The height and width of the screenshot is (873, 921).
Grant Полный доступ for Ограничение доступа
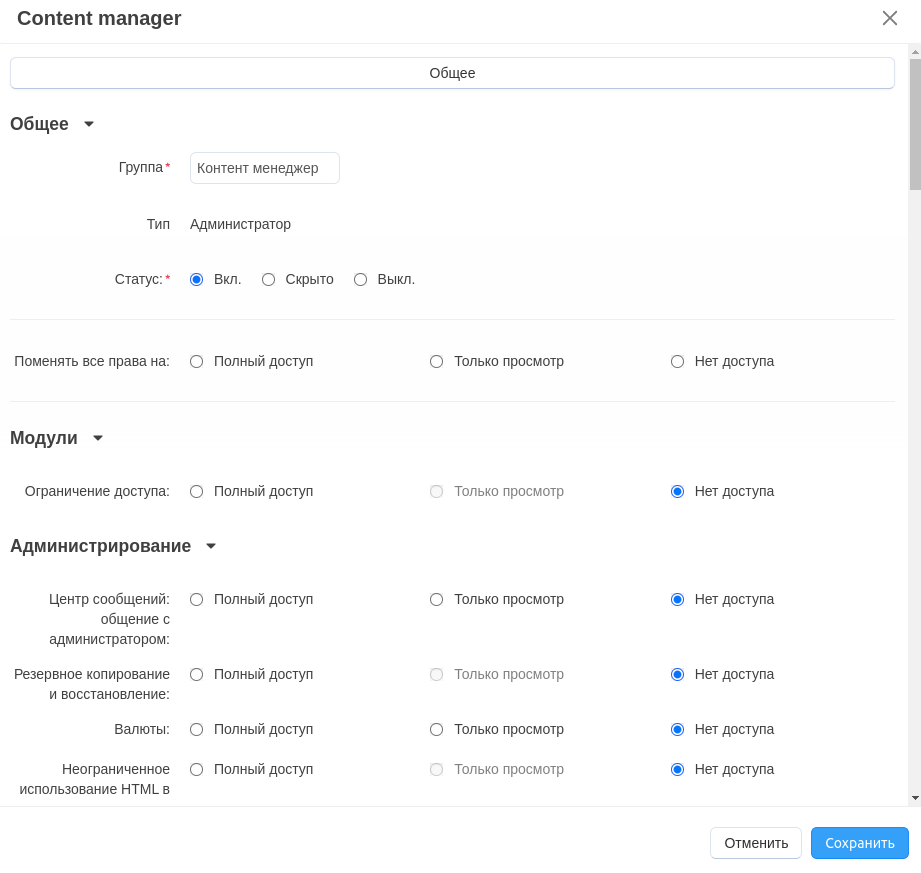[197, 492]
